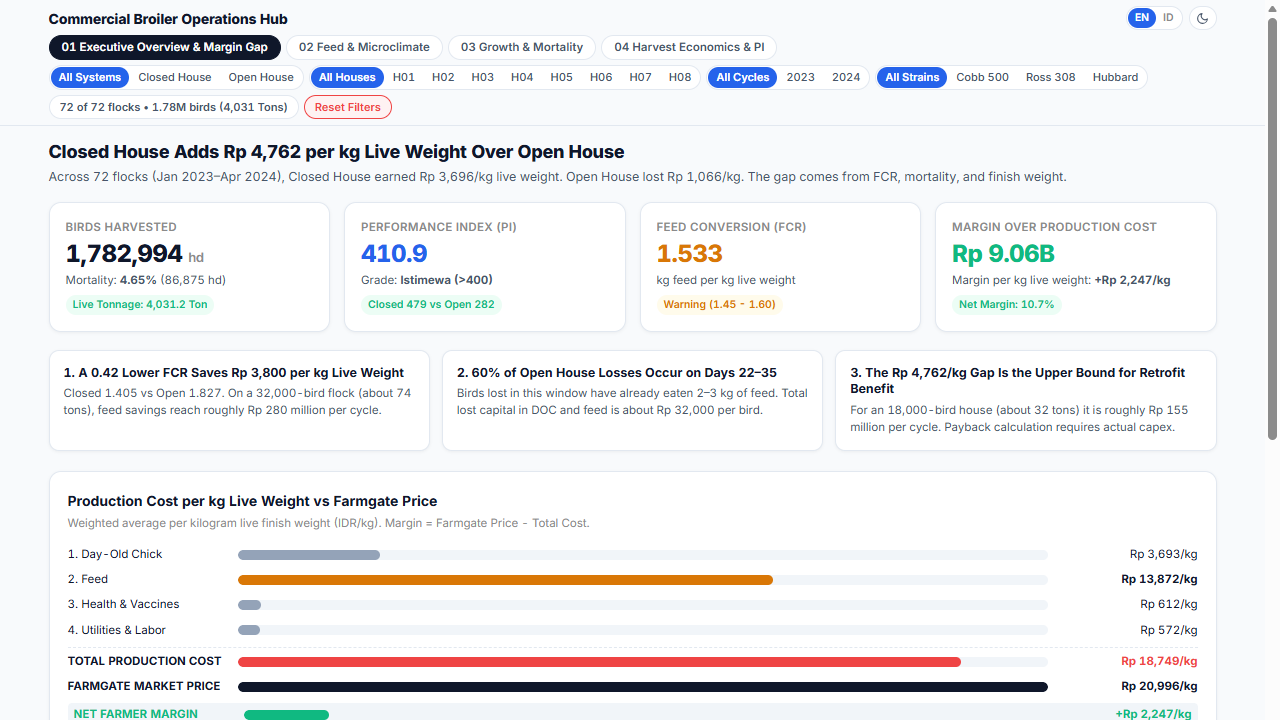Image resolution: width=1280 pixels, height=720 pixels.
Task: Click the "Rp 13,872/kg" feed cost value
Action: (1159, 579)
